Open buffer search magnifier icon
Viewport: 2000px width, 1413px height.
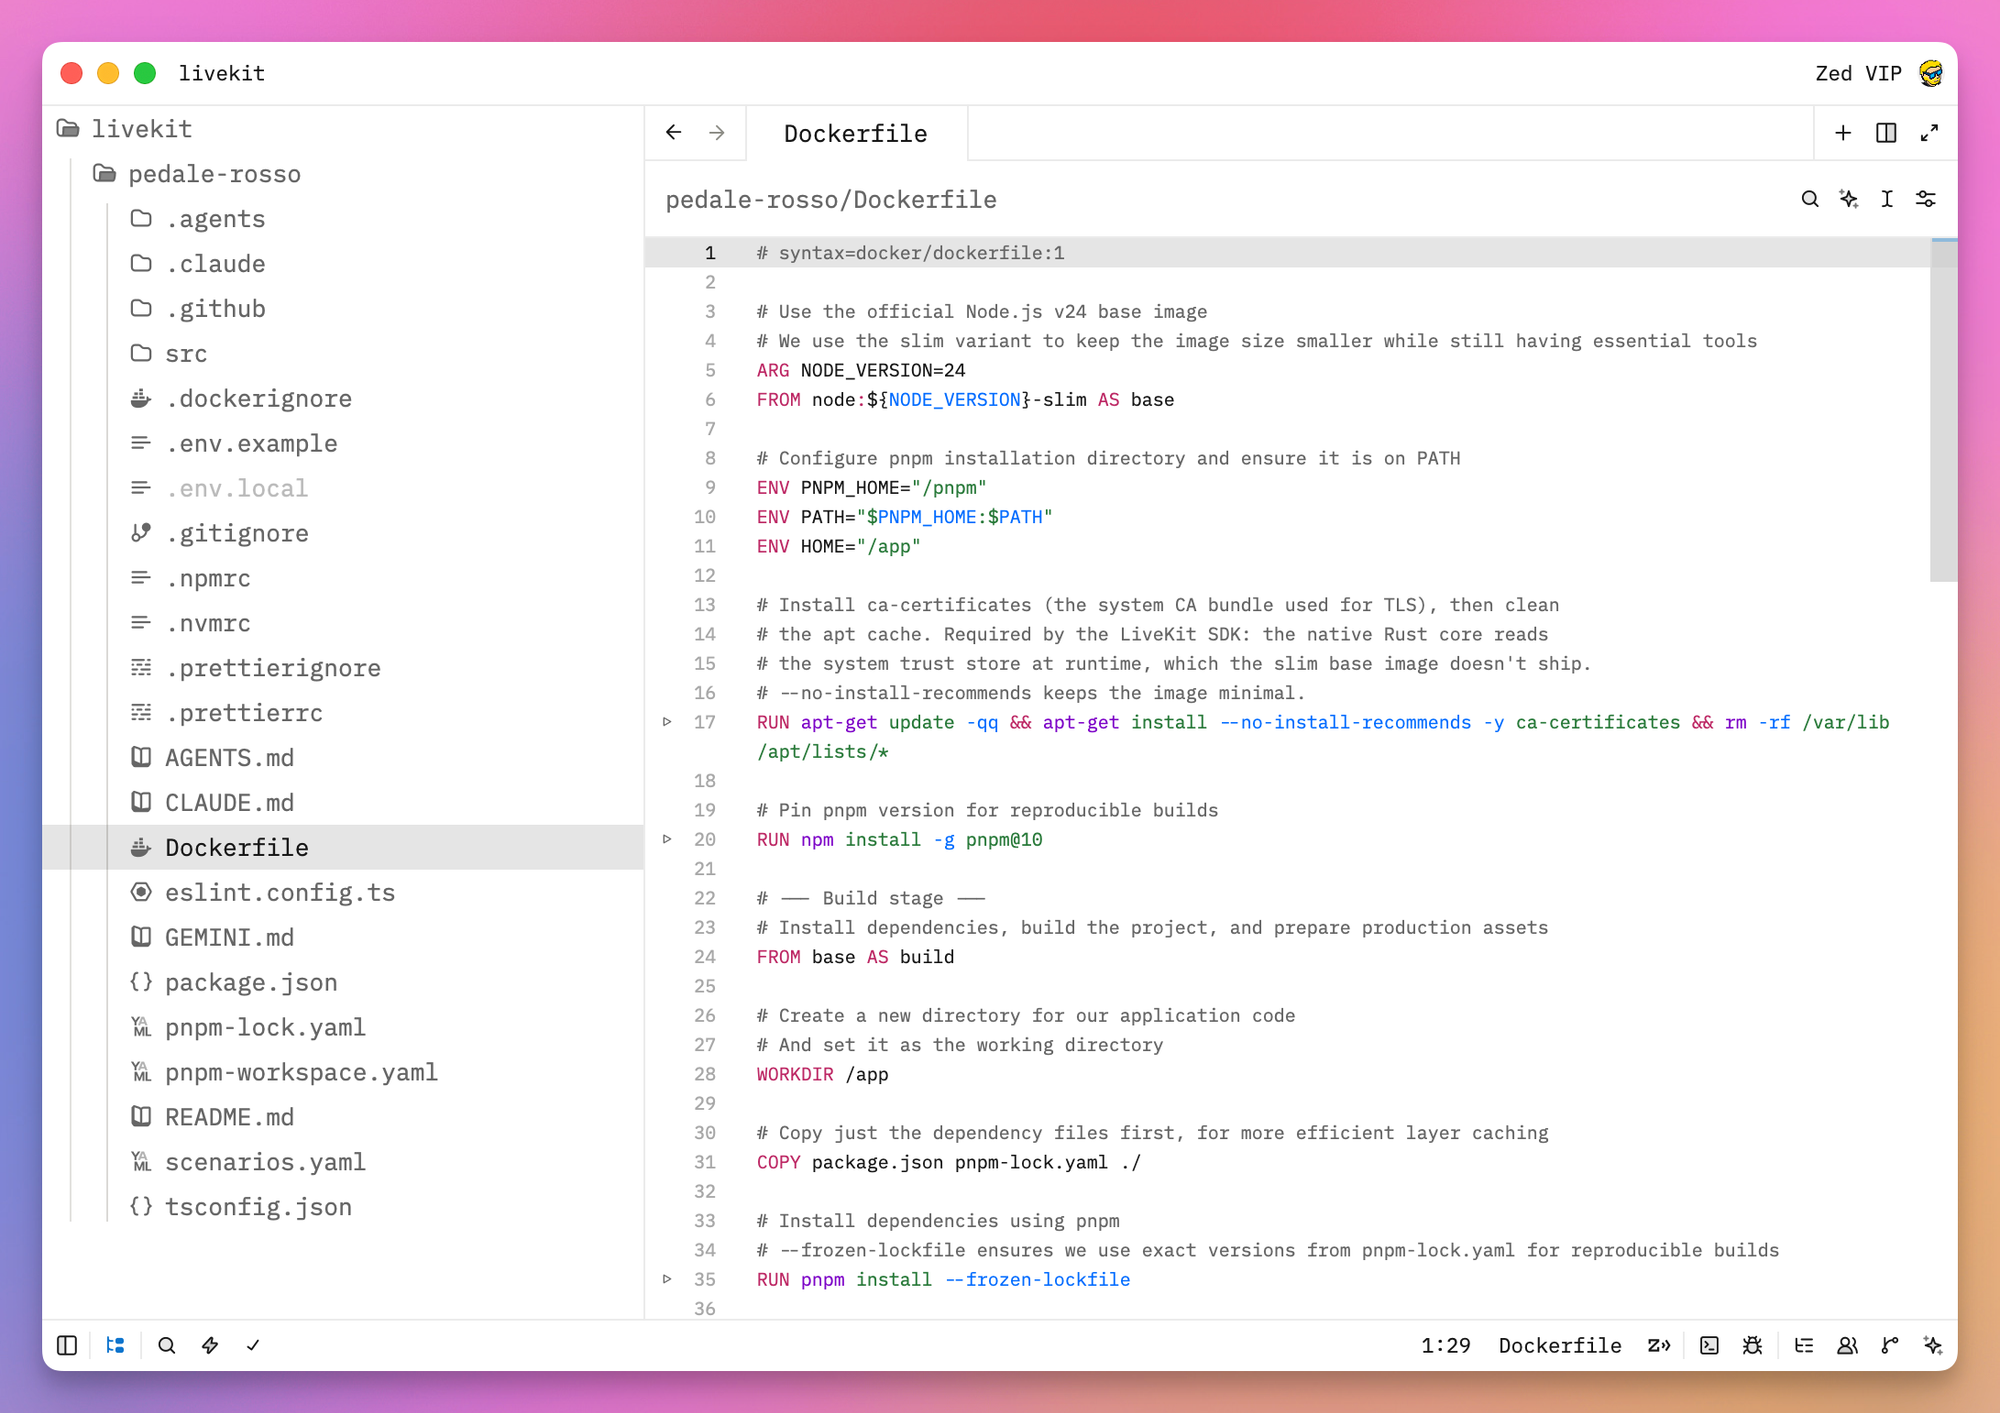(1809, 199)
